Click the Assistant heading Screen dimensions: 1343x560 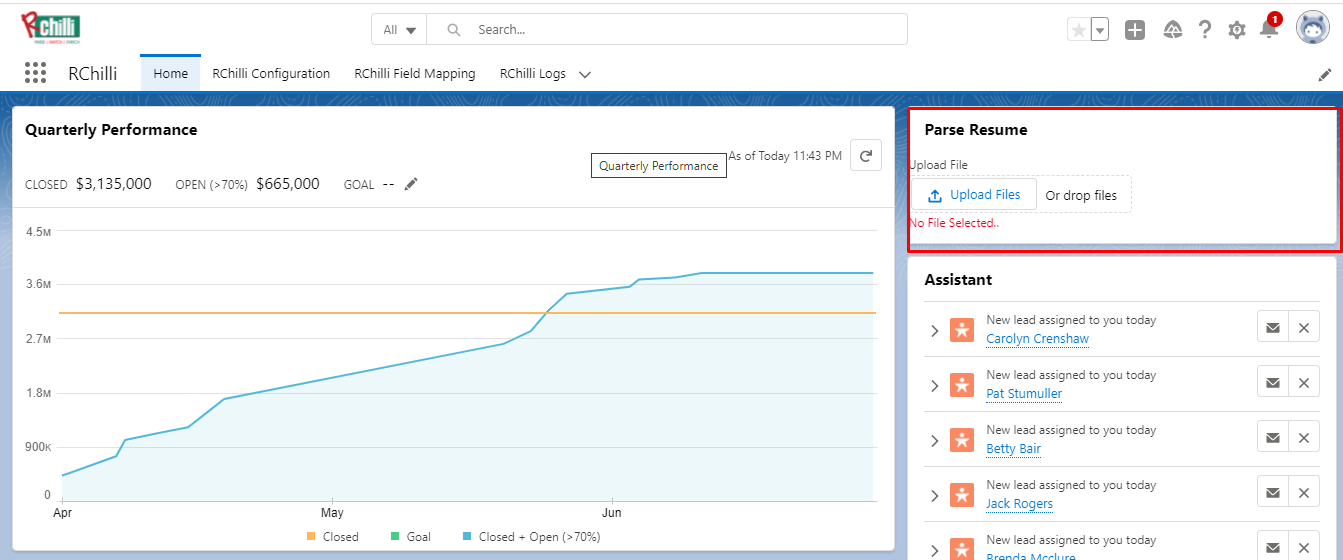(x=958, y=280)
